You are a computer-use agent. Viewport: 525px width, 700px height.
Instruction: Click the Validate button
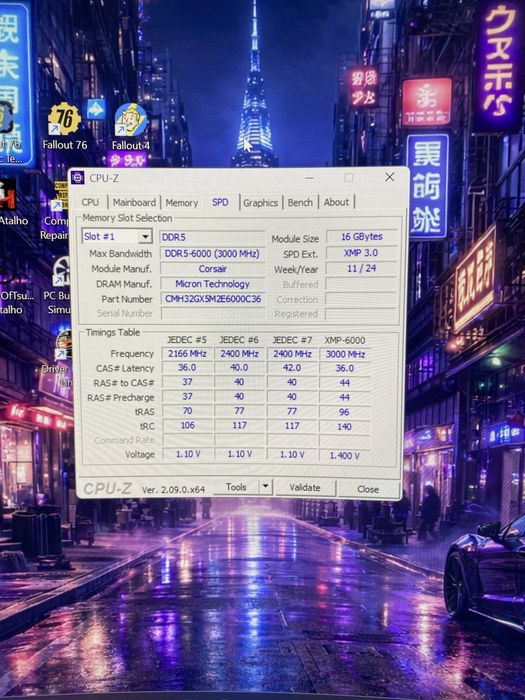point(305,488)
